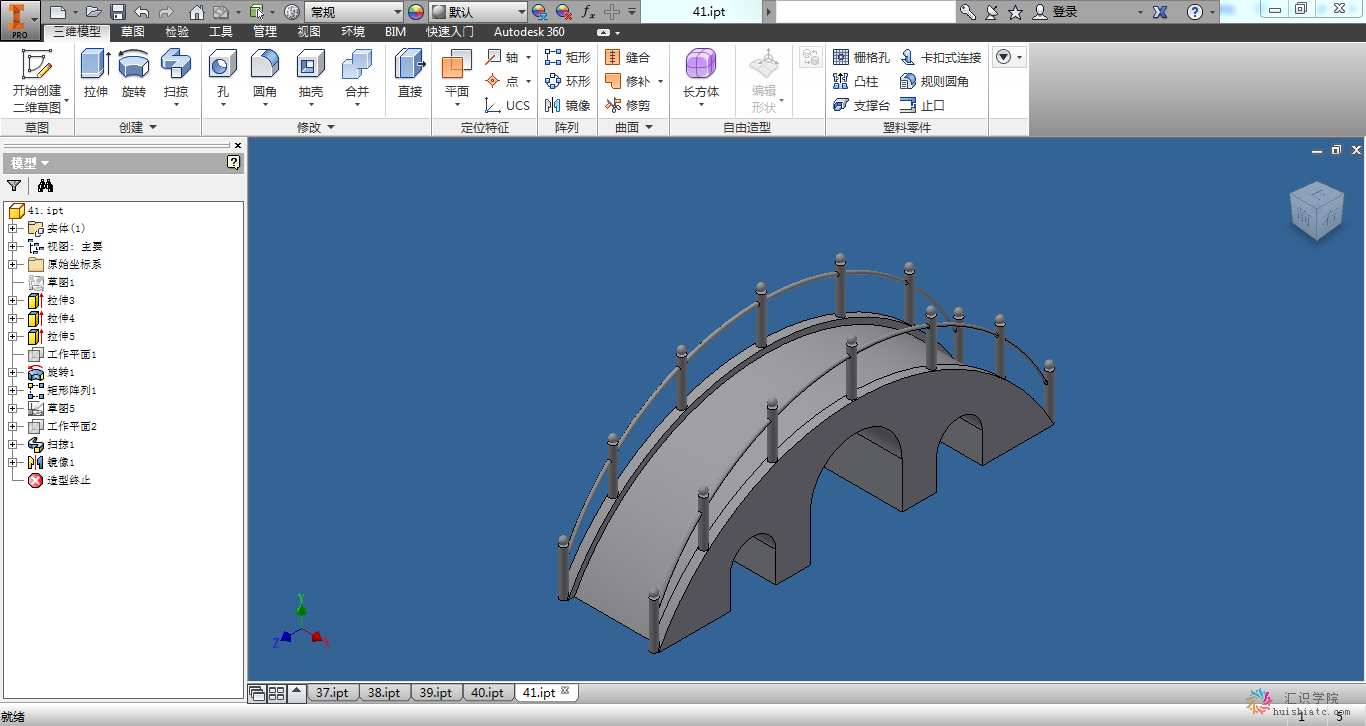This screenshot has height=726, width=1366.
Task: Expand the 修改 panel dropdown
Action: point(316,127)
